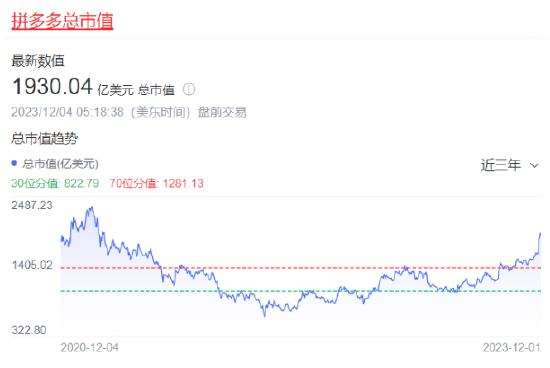The width and height of the screenshot is (550, 368).
Task: Expand the 近三年 chevron arrow
Action: (x=534, y=166)
